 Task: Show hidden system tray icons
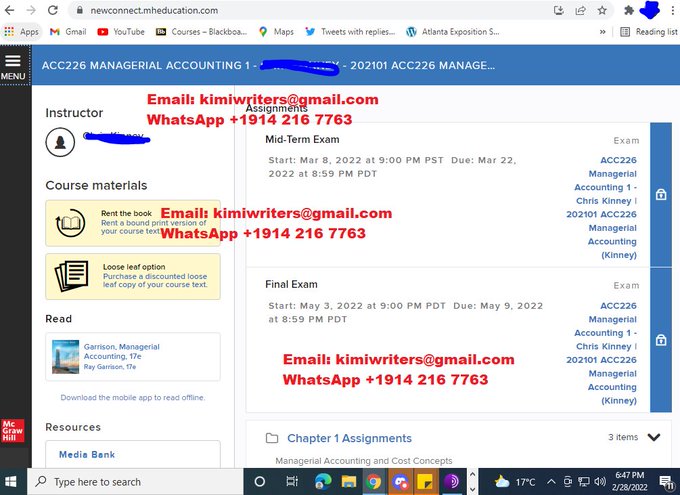551,482
